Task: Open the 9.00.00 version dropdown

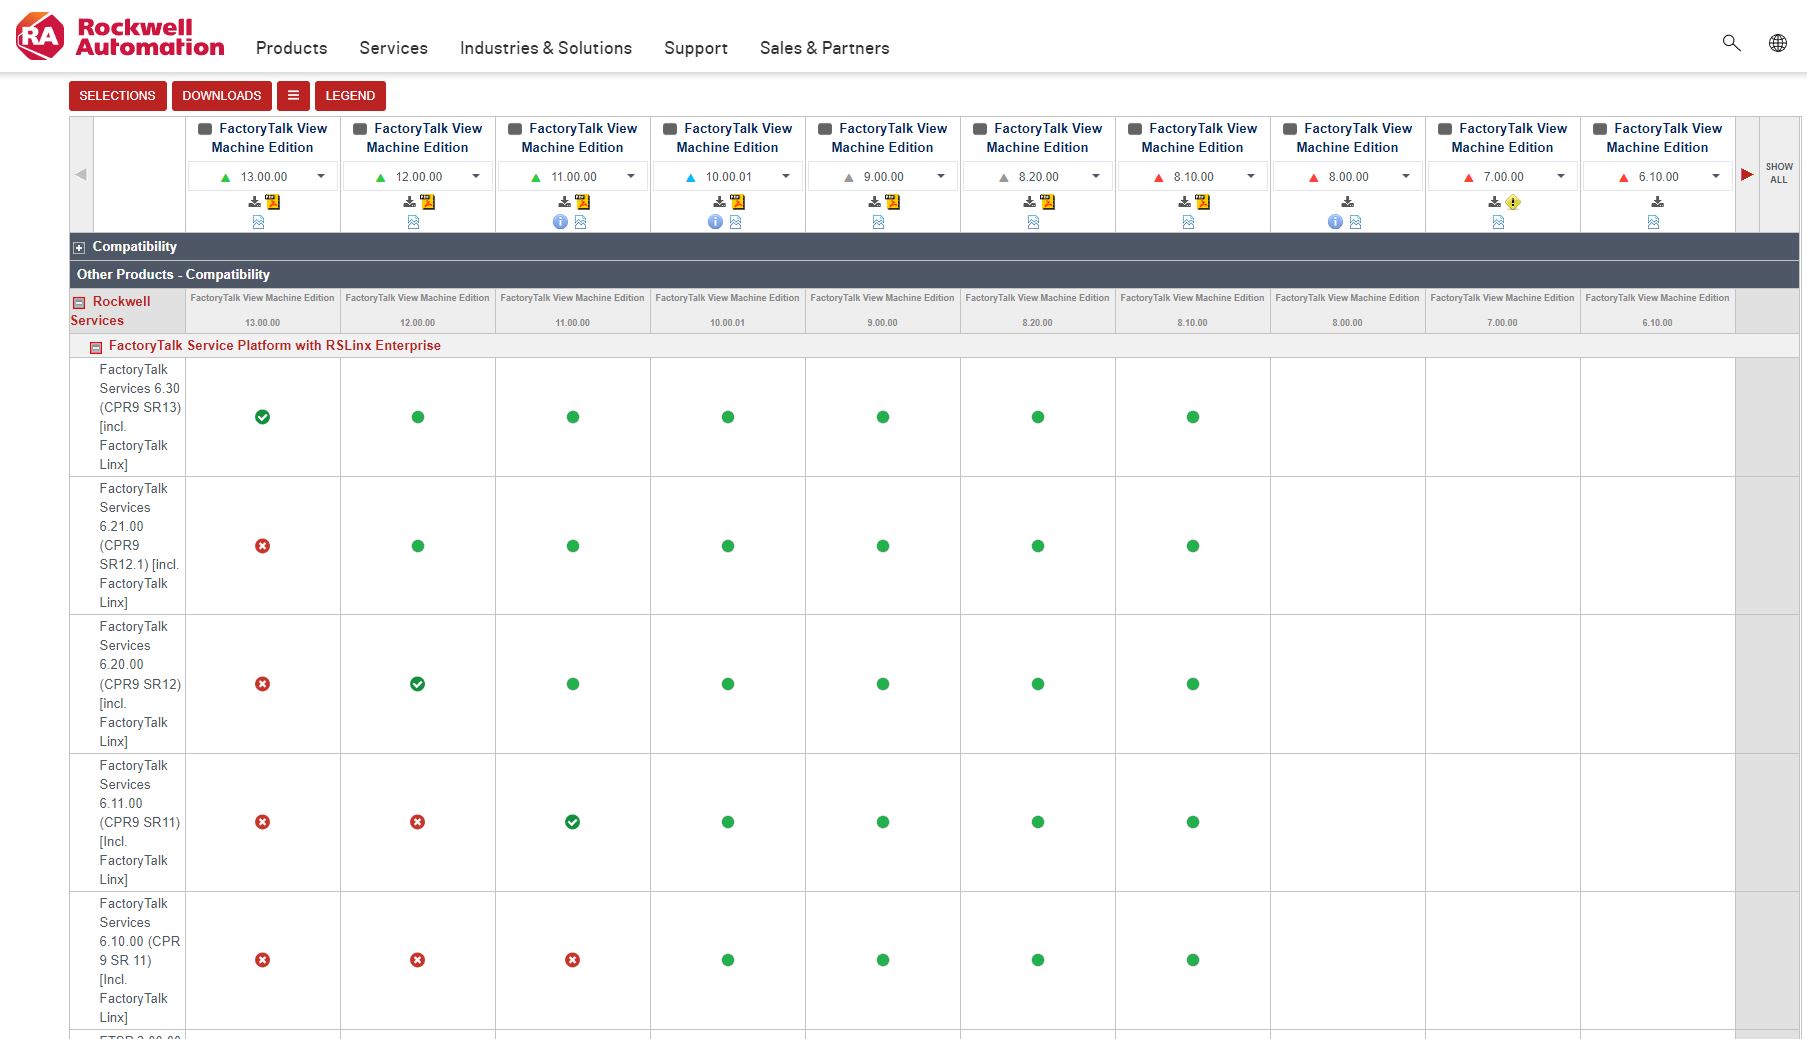Action: click(x=883, y=177)
